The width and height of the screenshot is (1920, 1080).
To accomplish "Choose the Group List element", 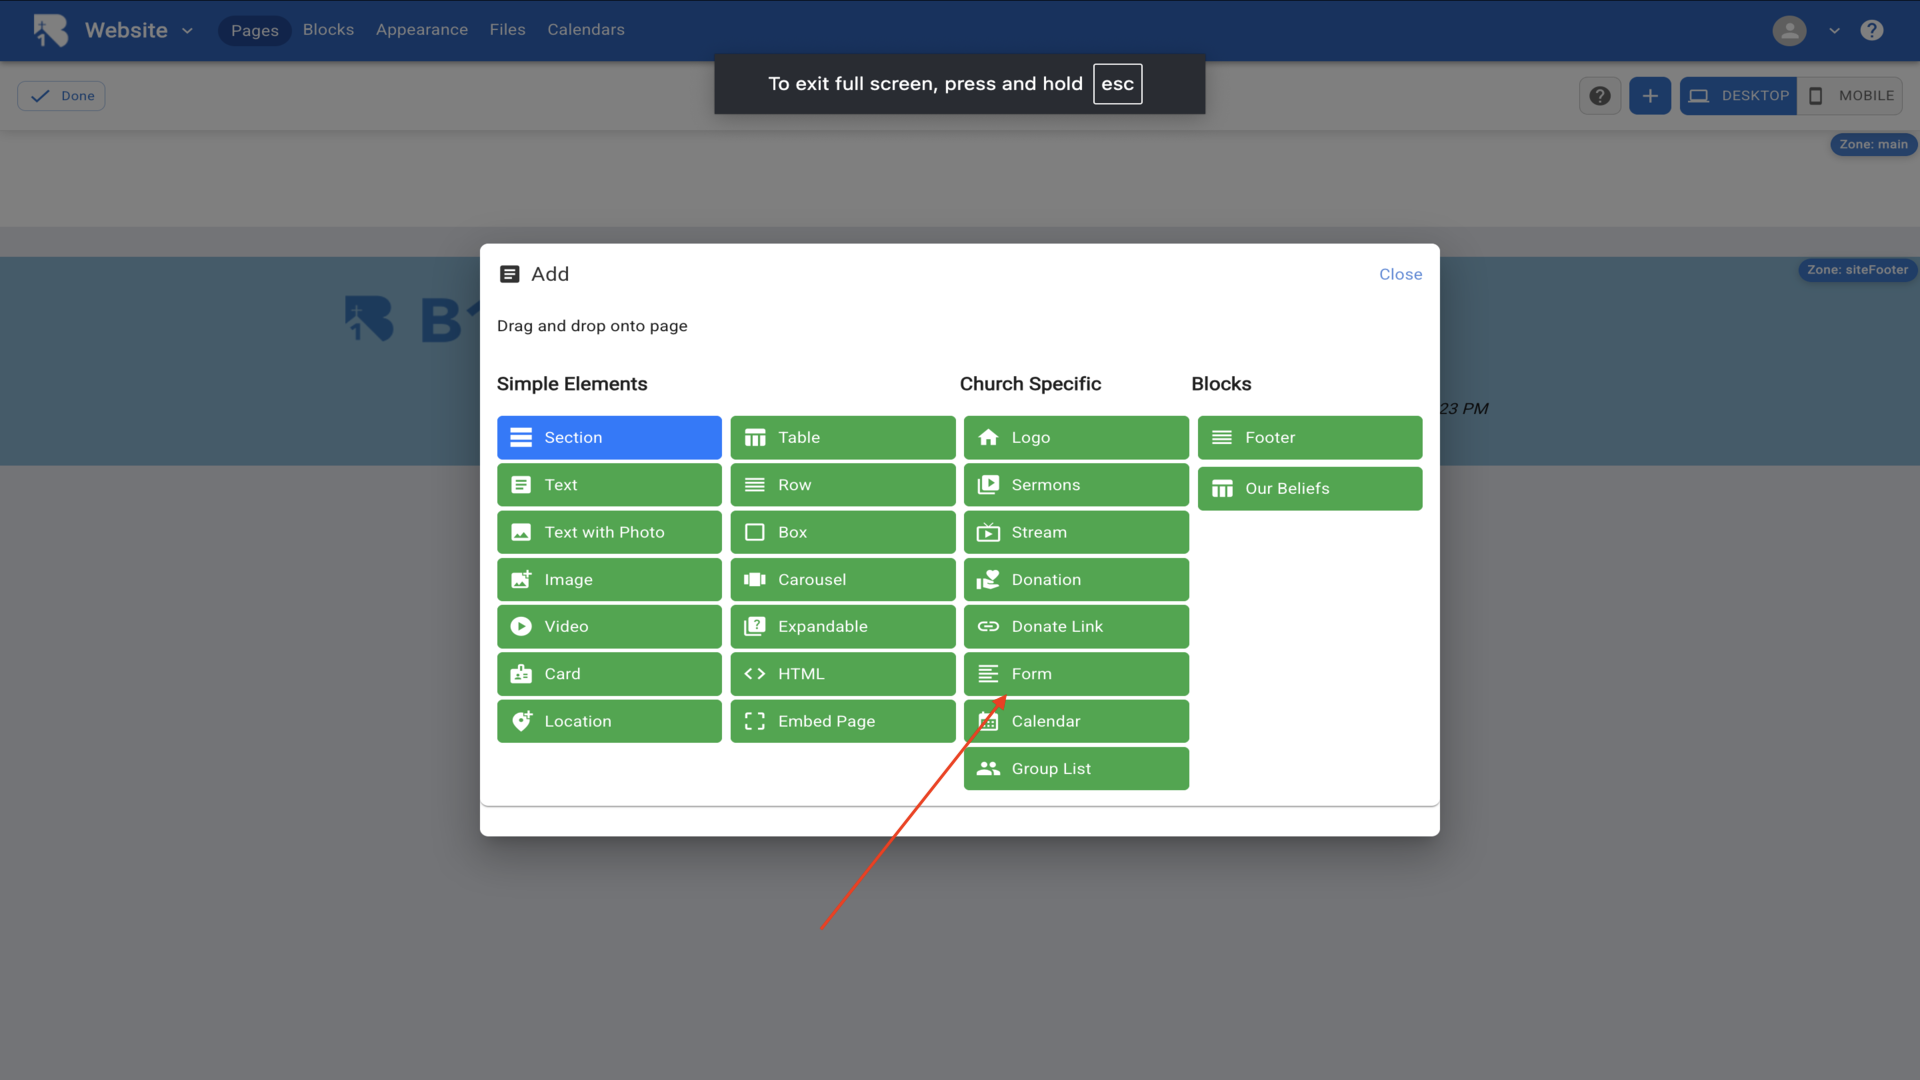I will click(1075, 769).
